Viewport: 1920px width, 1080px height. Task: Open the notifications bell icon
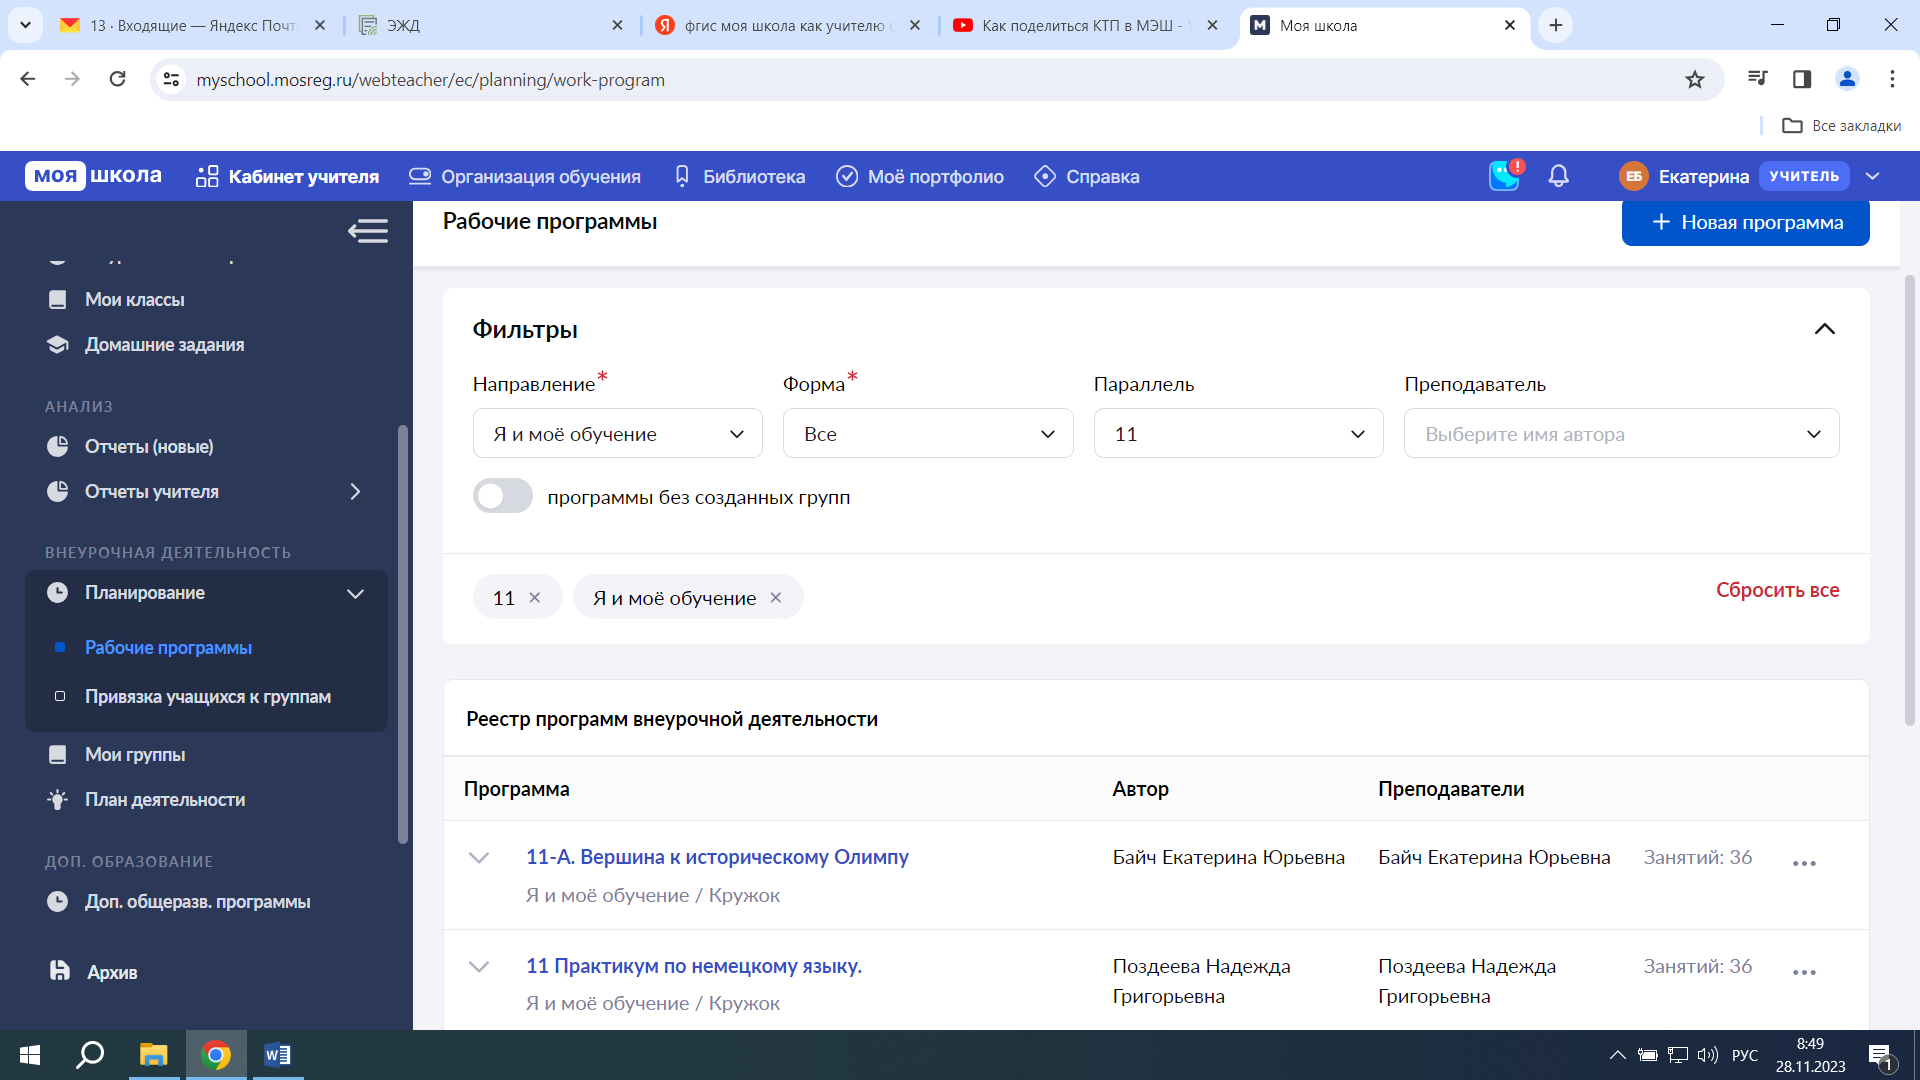pyautogui.click(x=1558, y=176)
